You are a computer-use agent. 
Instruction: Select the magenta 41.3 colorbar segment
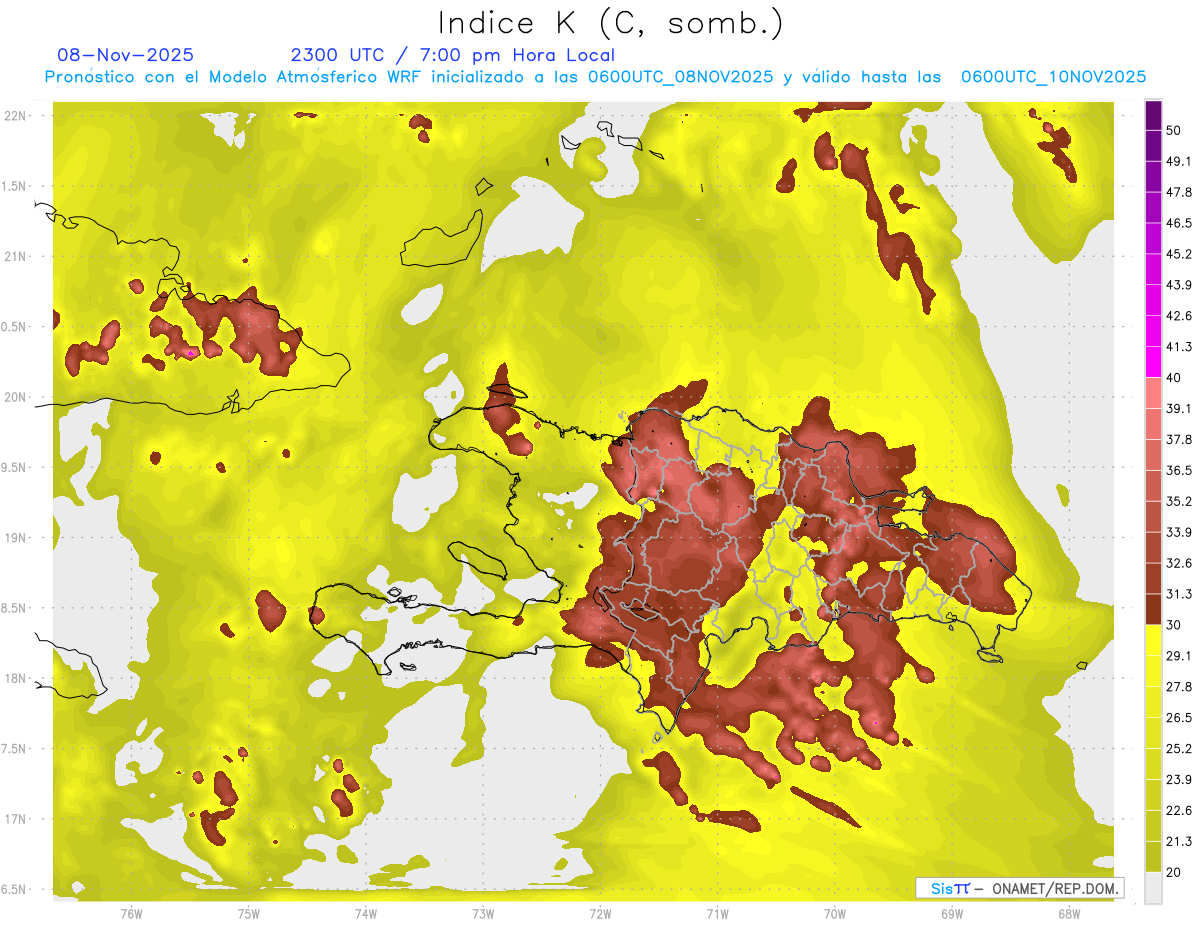tap(1154, 360)
